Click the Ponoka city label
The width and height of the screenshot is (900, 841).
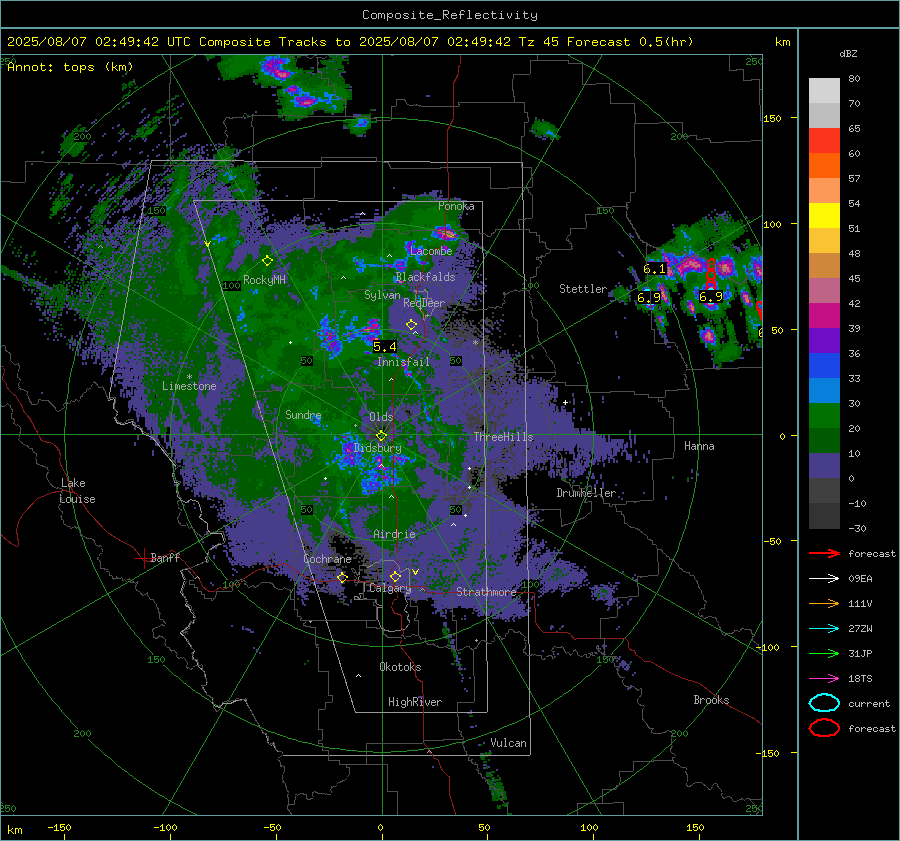[x=456, y=206]
